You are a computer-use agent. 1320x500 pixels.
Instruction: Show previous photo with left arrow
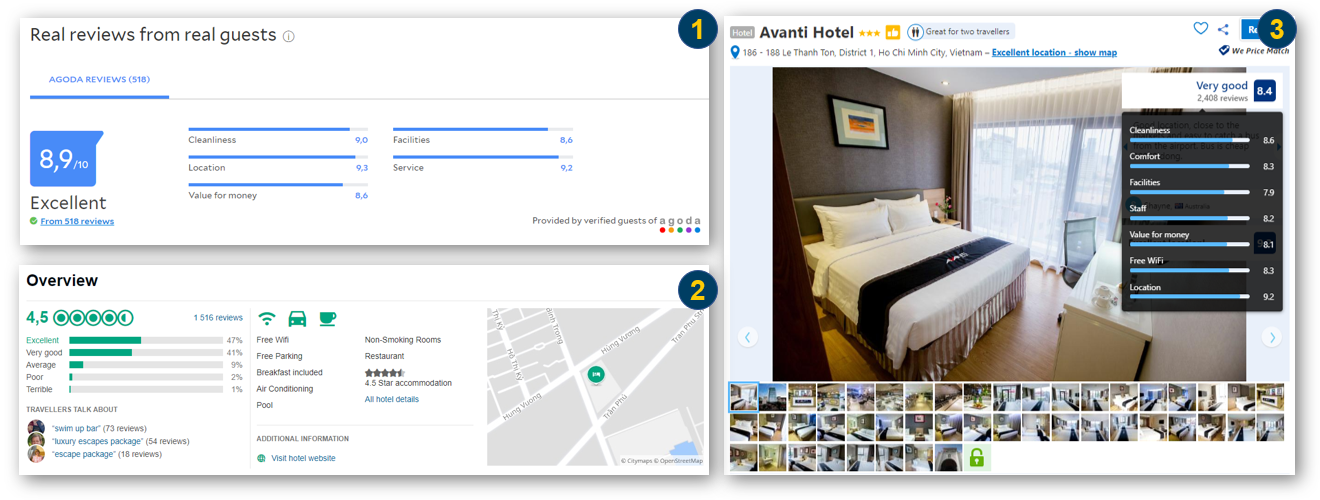(748, 337)
